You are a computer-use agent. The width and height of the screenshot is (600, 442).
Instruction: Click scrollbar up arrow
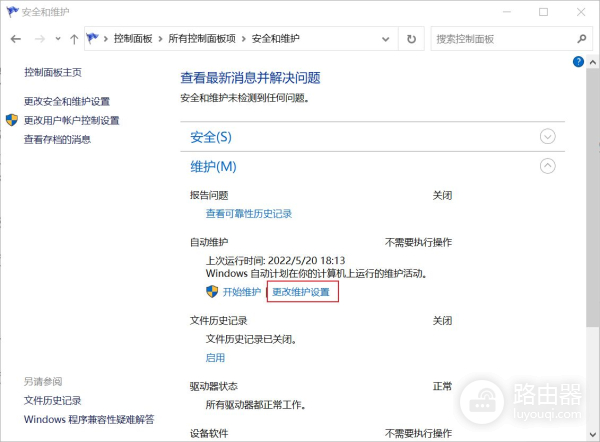click(x=593, y=62)
